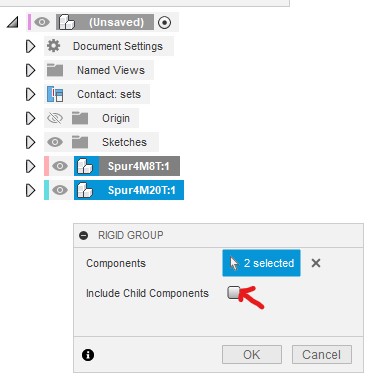Expand the Spur4M8T:1 component tree
Viewport: 379px width, 390px height.
point(30,166)
